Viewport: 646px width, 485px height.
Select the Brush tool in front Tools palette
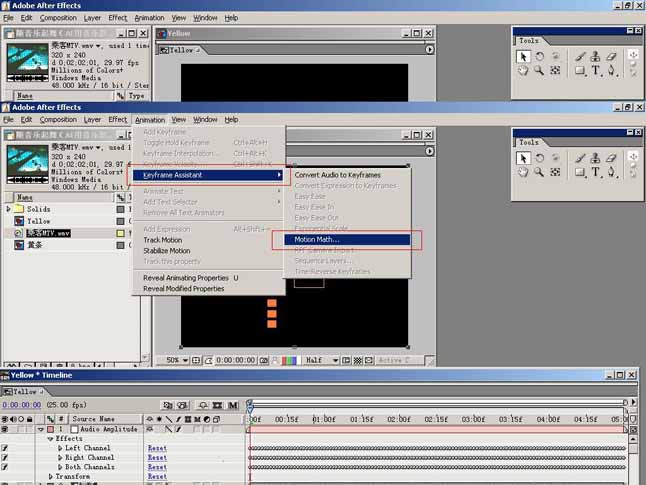pyautogui.click(x=580, y=158)
